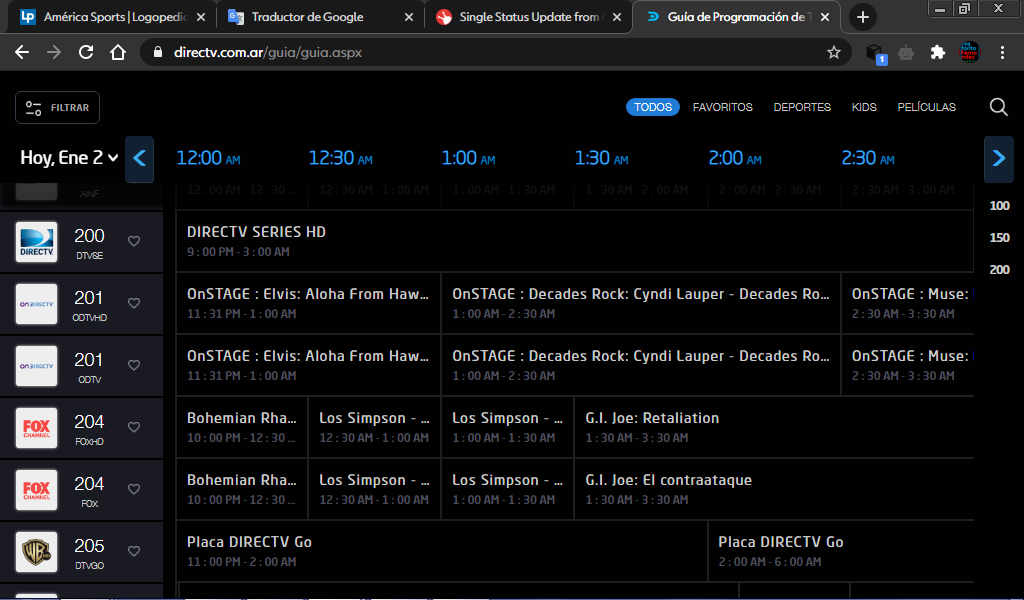Go to browser home page

point(118,52)
